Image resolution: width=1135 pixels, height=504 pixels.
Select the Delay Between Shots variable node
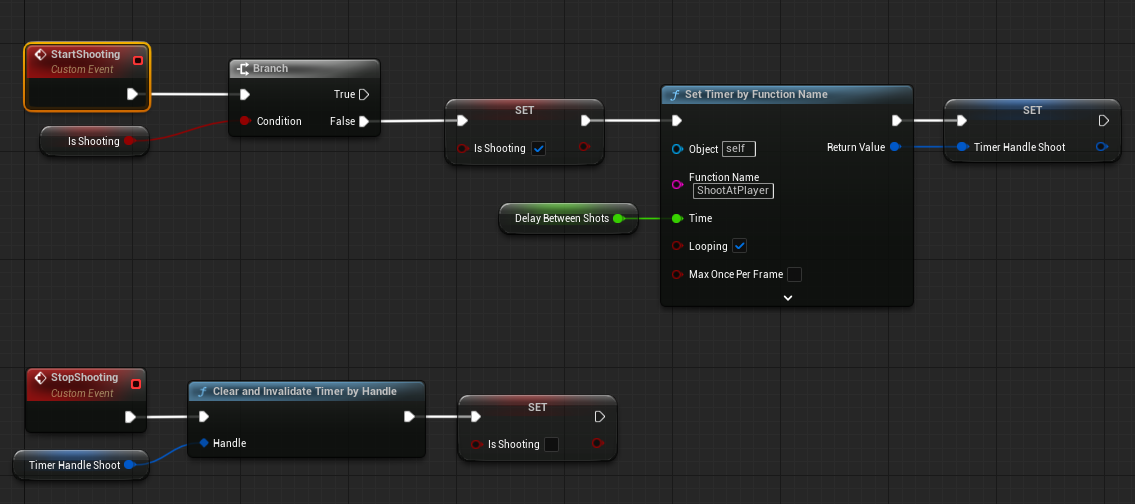pyautogui.click(x=561, y=218)
